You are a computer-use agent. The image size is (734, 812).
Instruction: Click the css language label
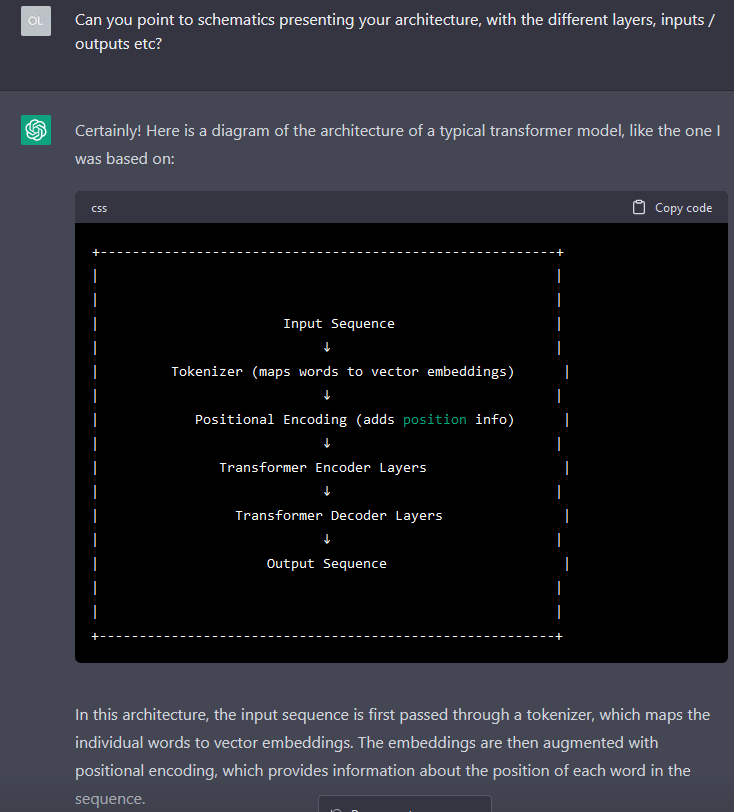(99, 208)
